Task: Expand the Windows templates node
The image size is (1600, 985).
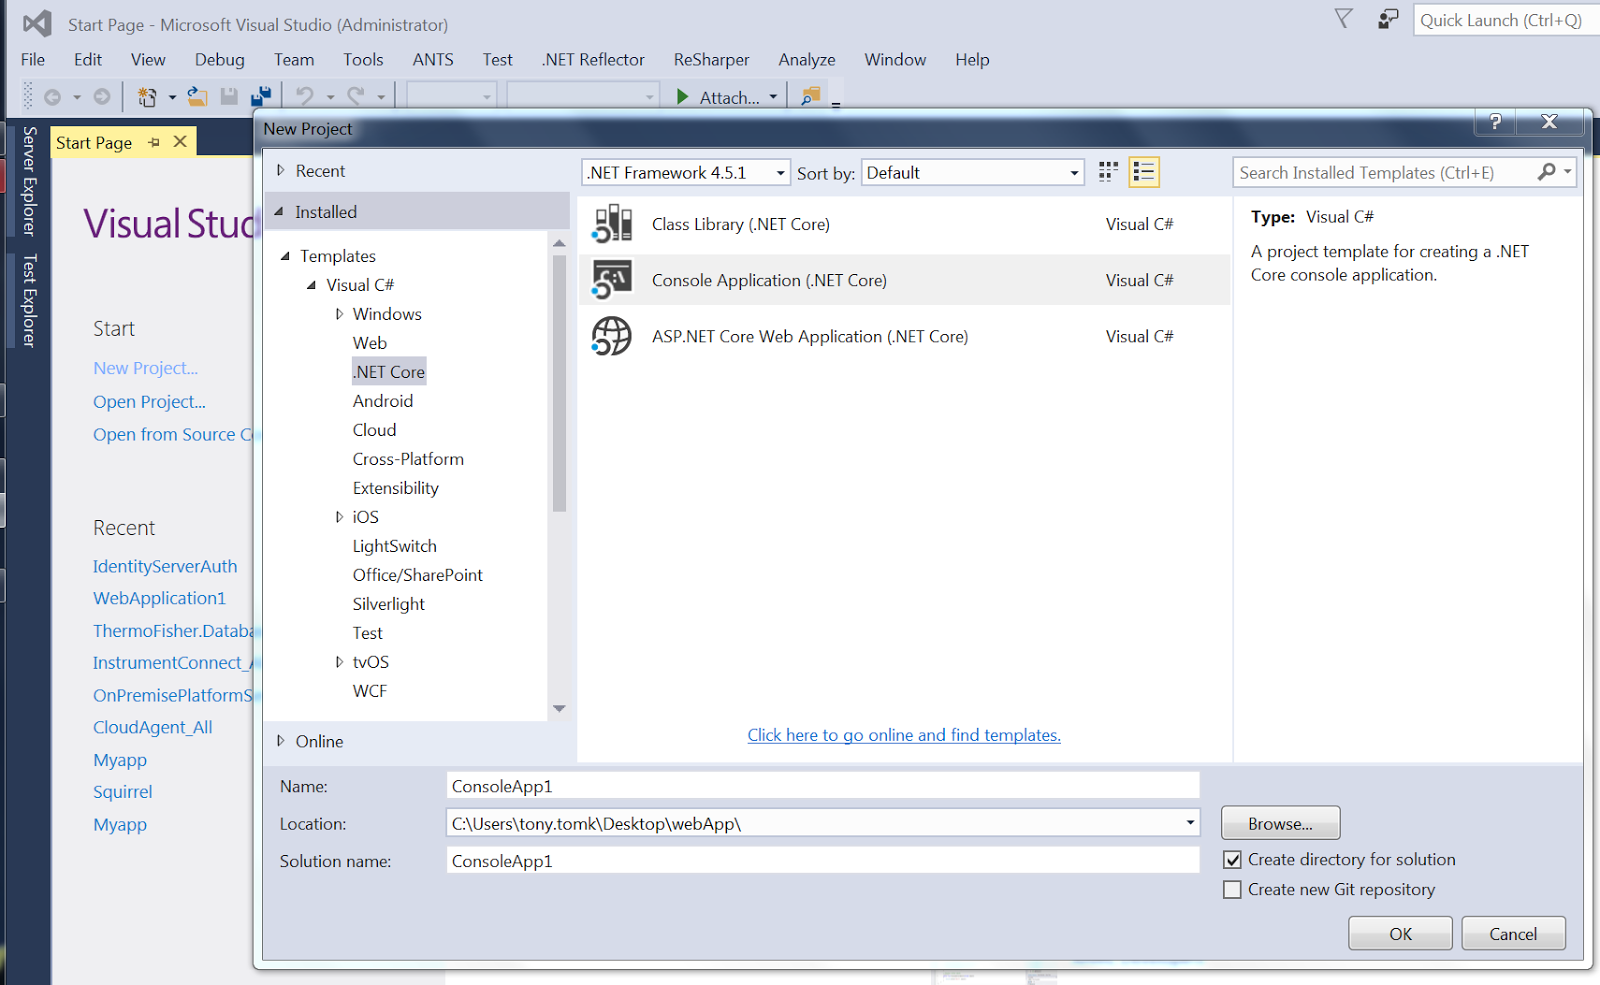Action: [x=339, y=313]
